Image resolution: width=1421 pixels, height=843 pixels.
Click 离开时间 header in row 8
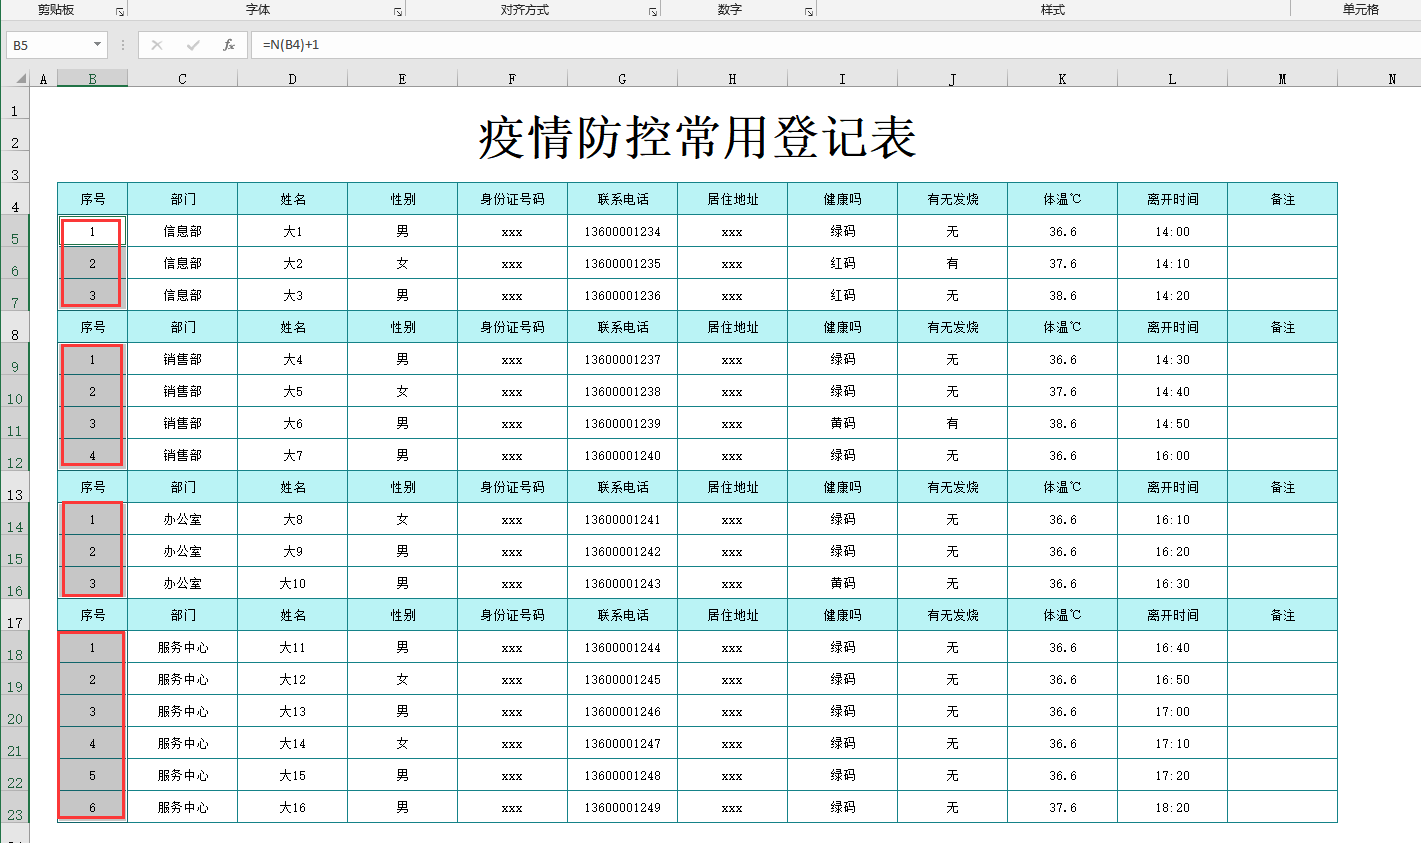(x=1172, y=327)
